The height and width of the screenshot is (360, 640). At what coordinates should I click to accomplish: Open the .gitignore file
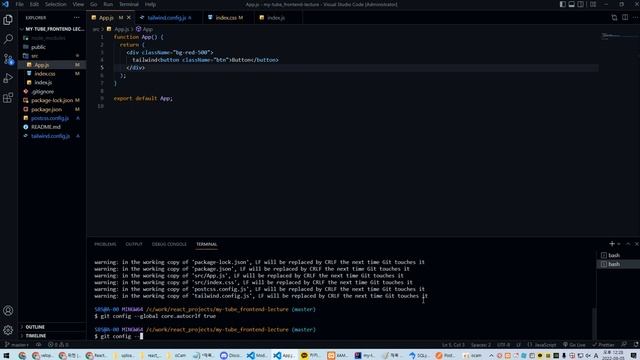click(x=42, y=92)
